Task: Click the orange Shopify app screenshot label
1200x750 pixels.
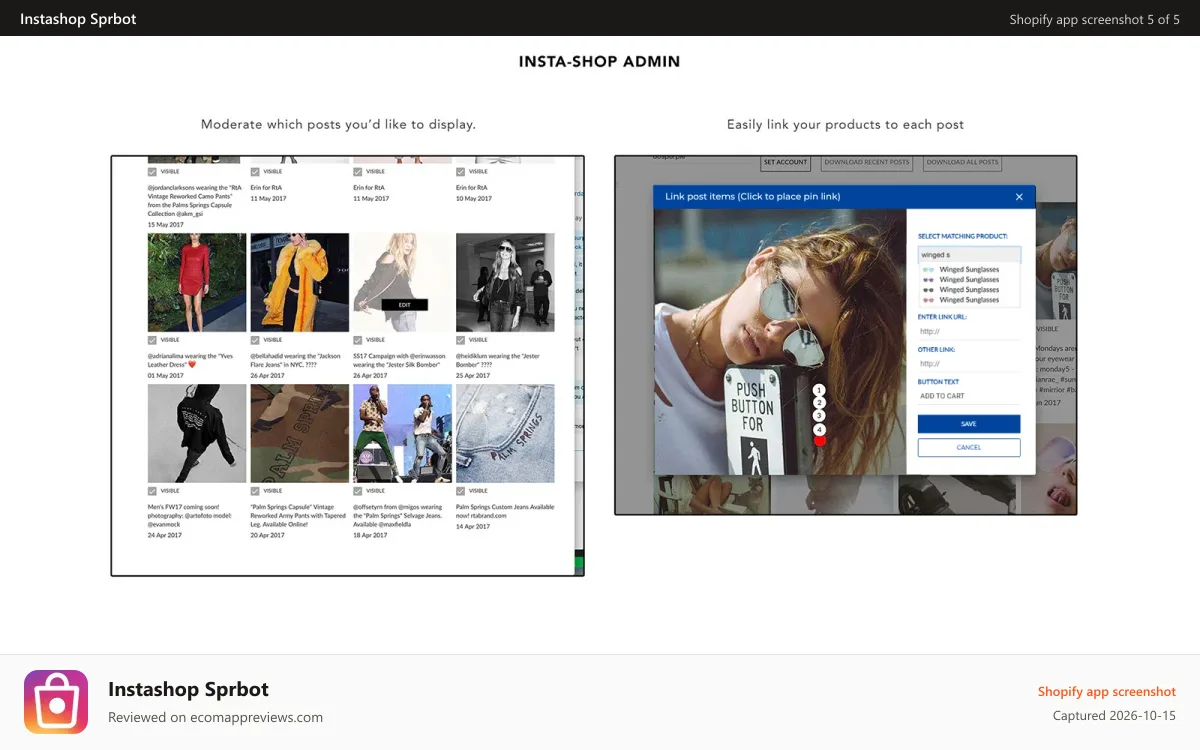Action: point(1107,691)
